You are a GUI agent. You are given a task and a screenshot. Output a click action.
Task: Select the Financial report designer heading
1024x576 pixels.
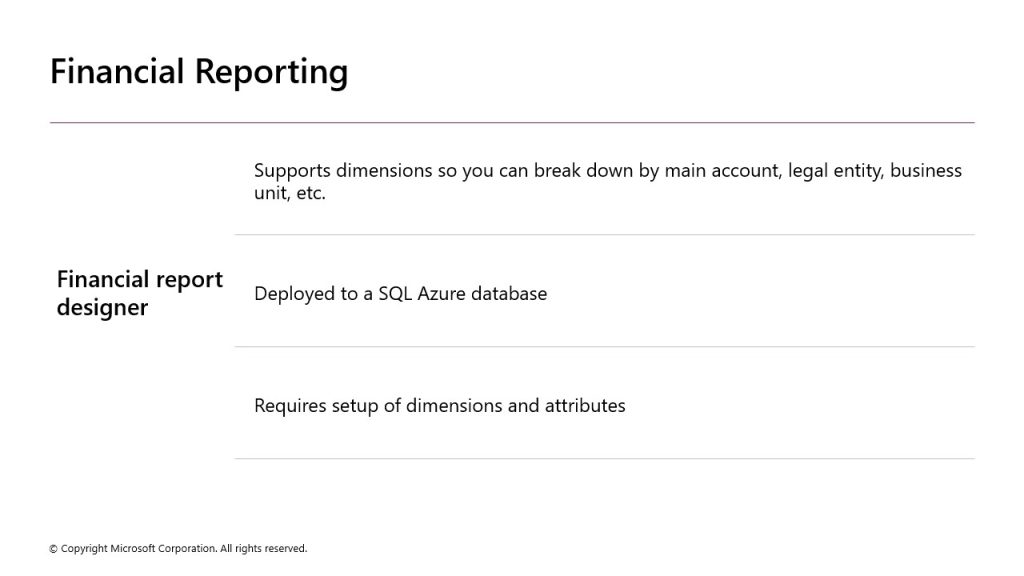point(140,293)
